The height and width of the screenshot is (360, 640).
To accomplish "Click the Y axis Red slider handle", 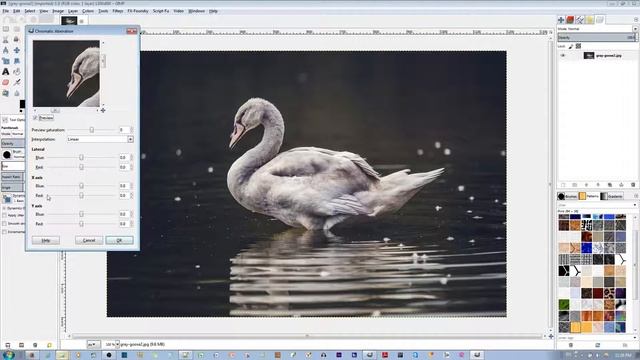I will click(81, 224).
